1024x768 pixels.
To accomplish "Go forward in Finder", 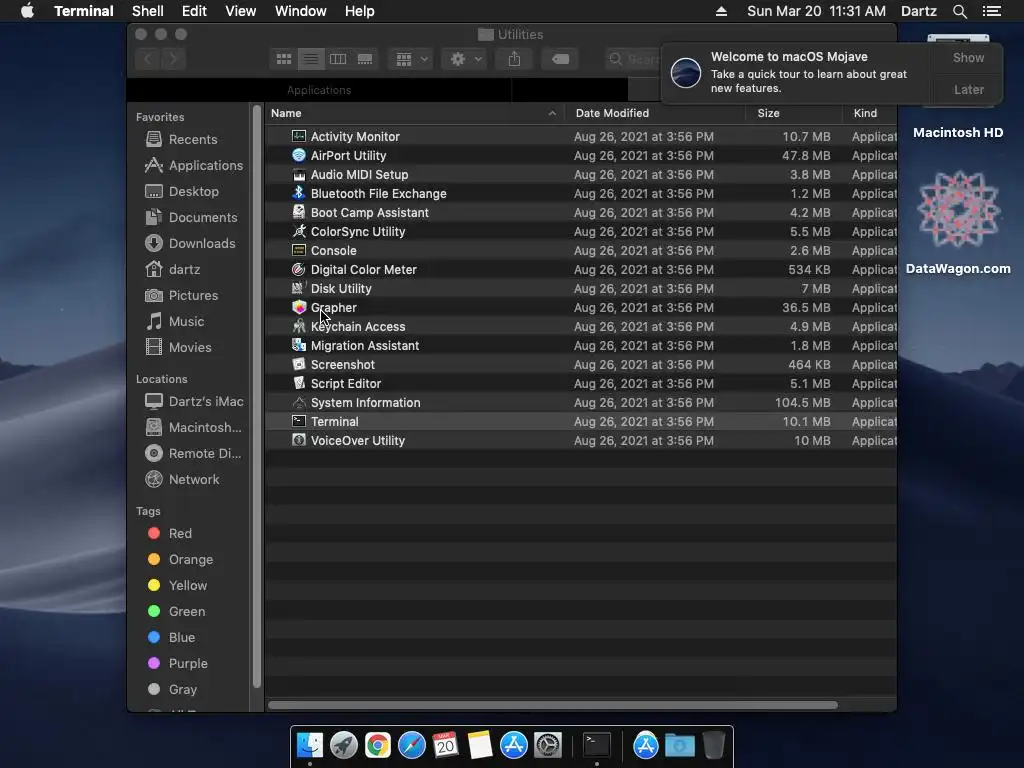I will click(174, 59).
